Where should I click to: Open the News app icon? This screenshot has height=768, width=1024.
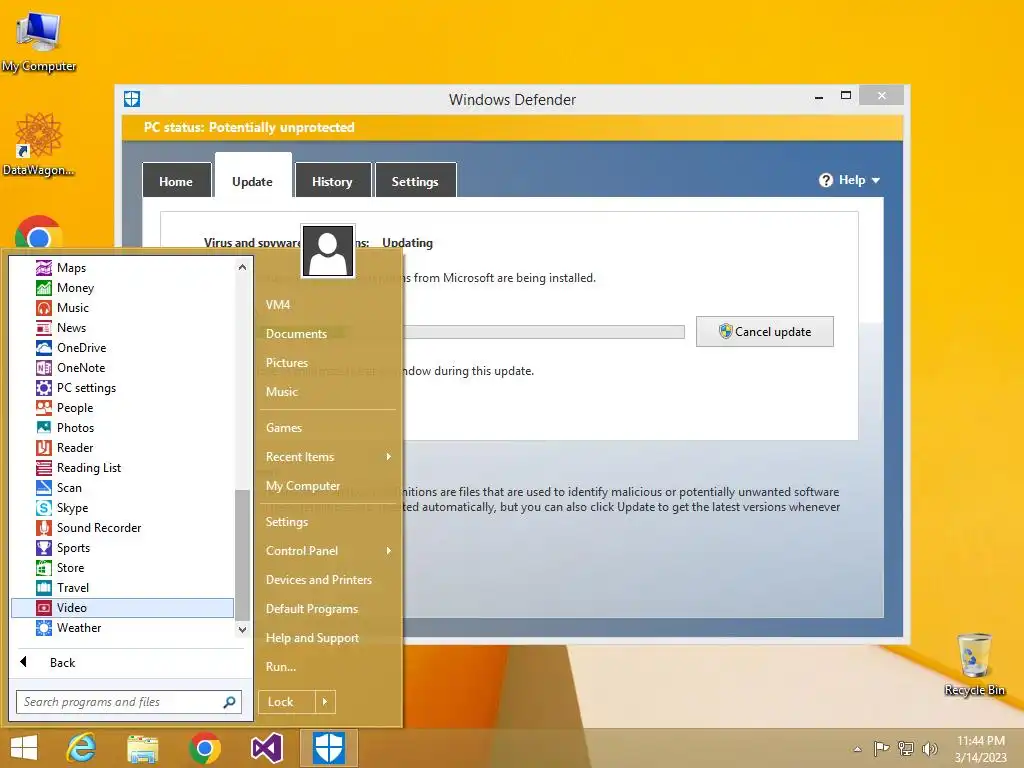[x=44, y=328]
